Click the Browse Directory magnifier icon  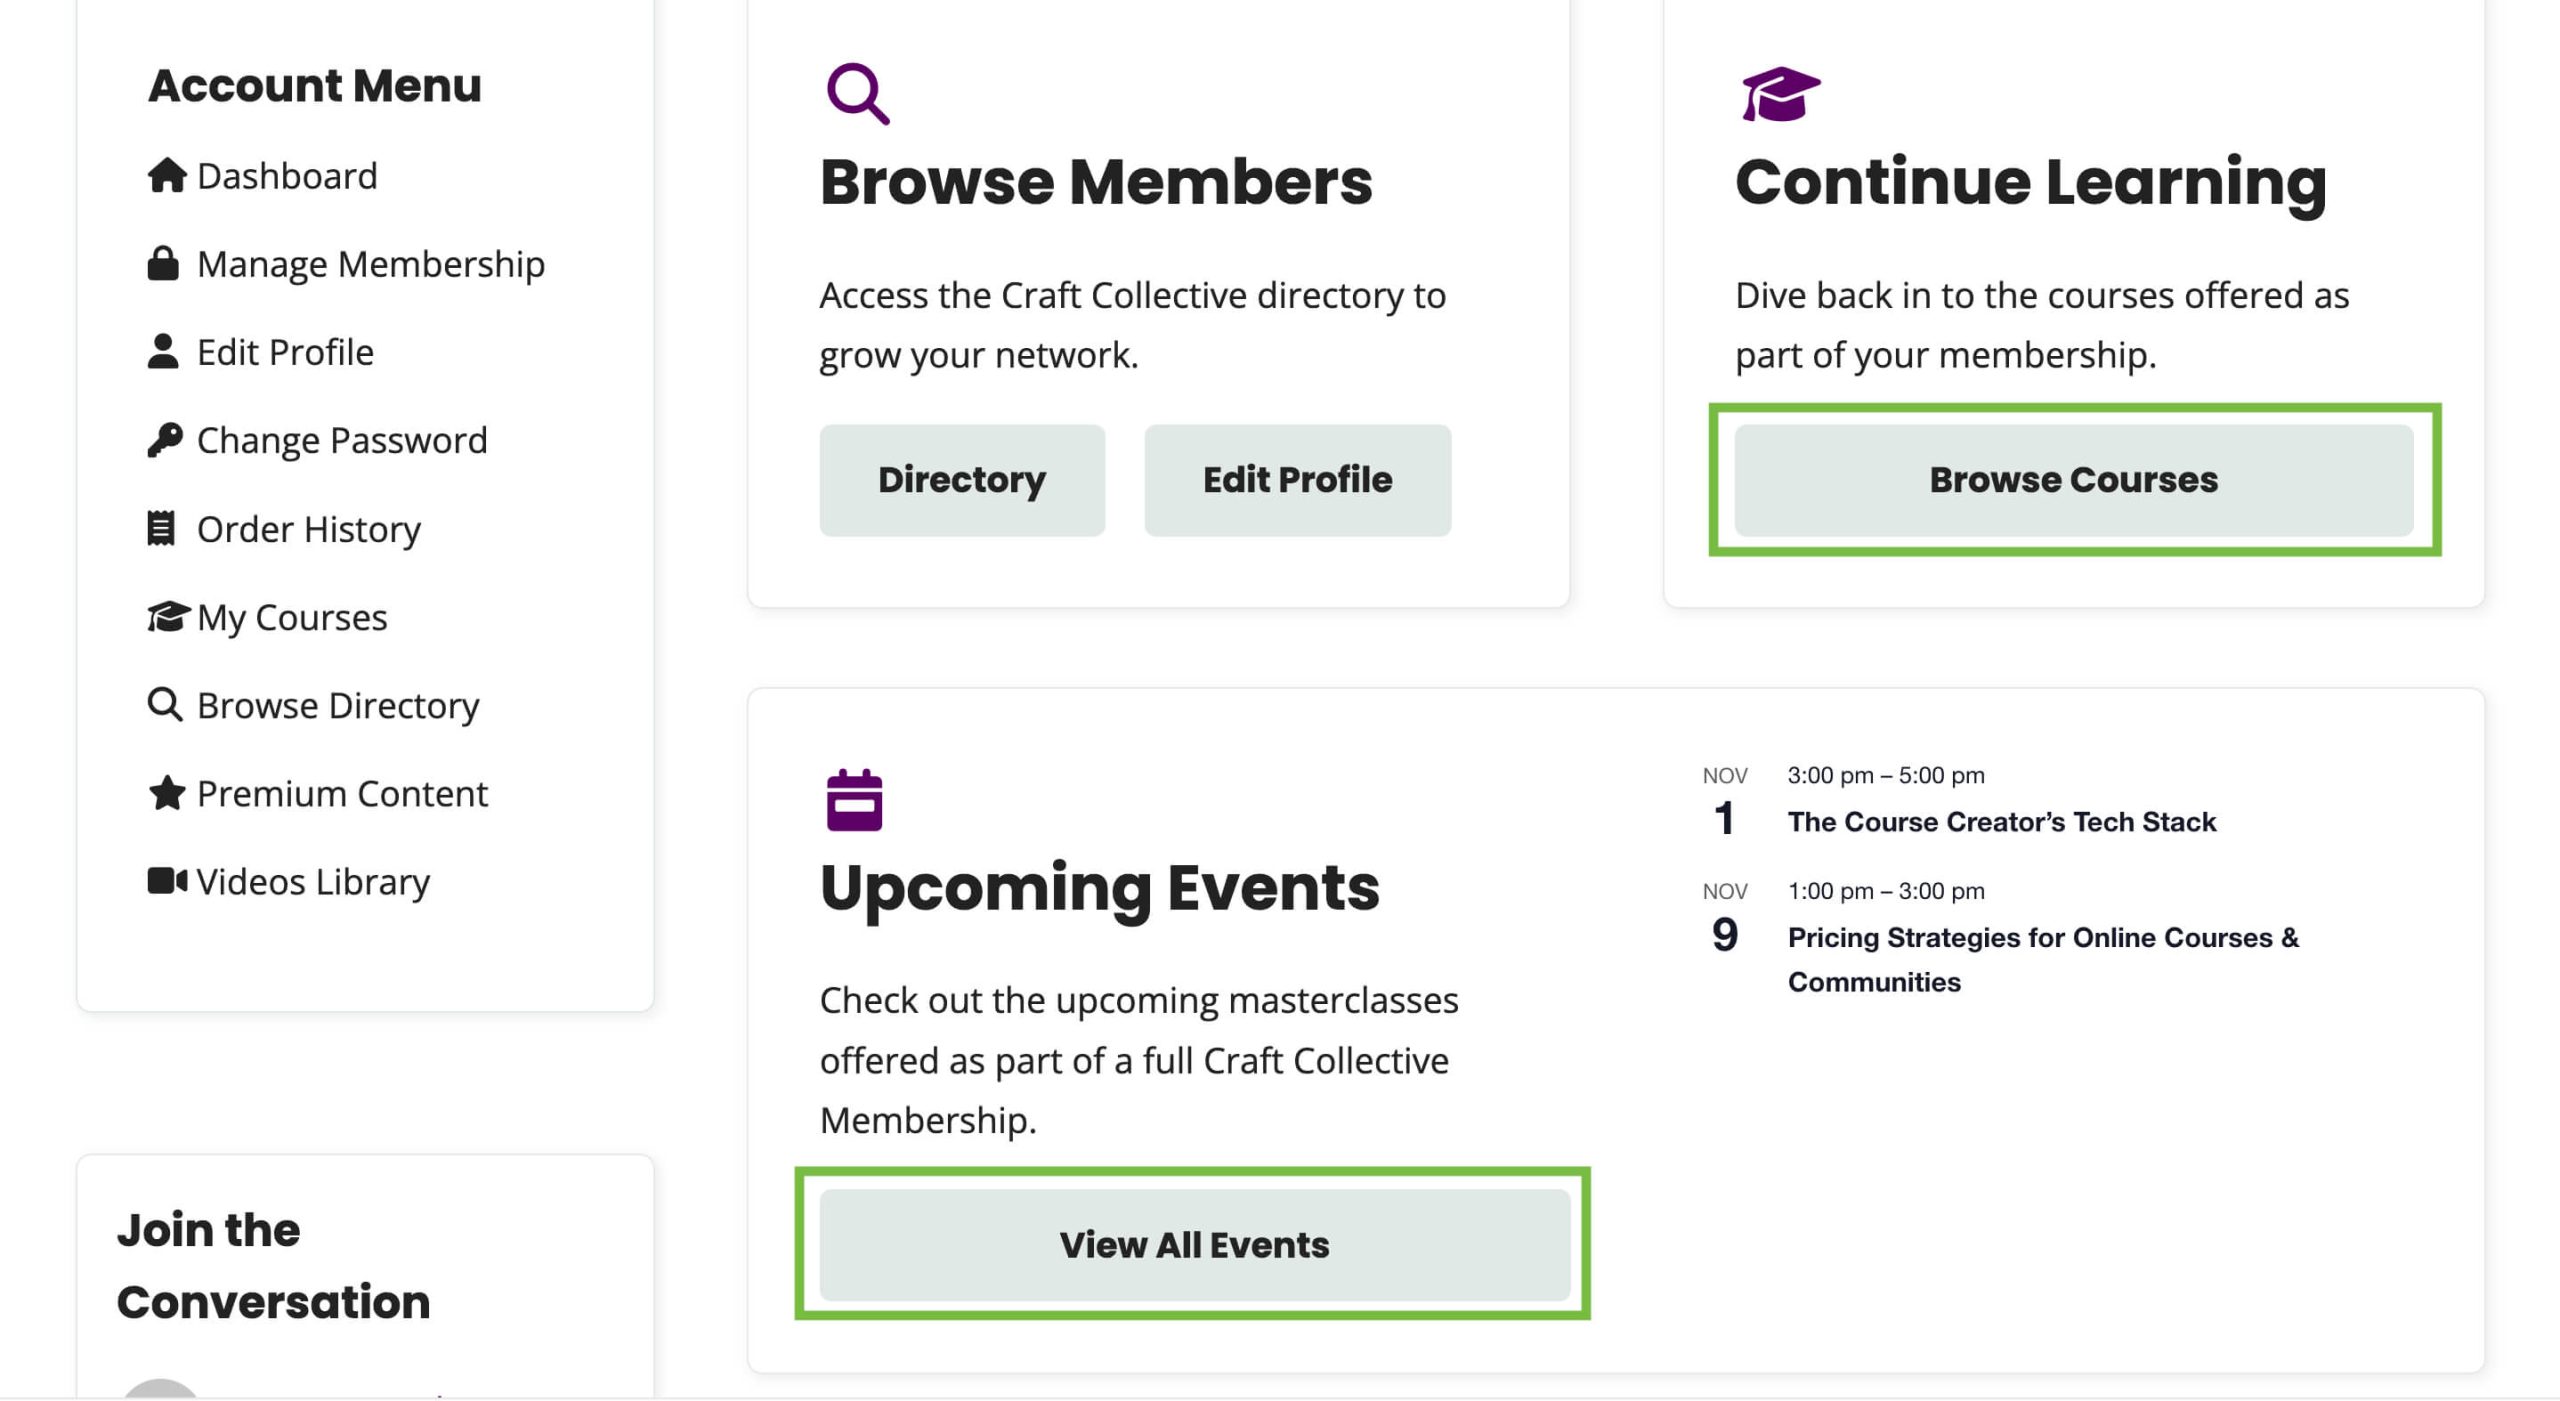pyautogui.click(x=165, y=704)
